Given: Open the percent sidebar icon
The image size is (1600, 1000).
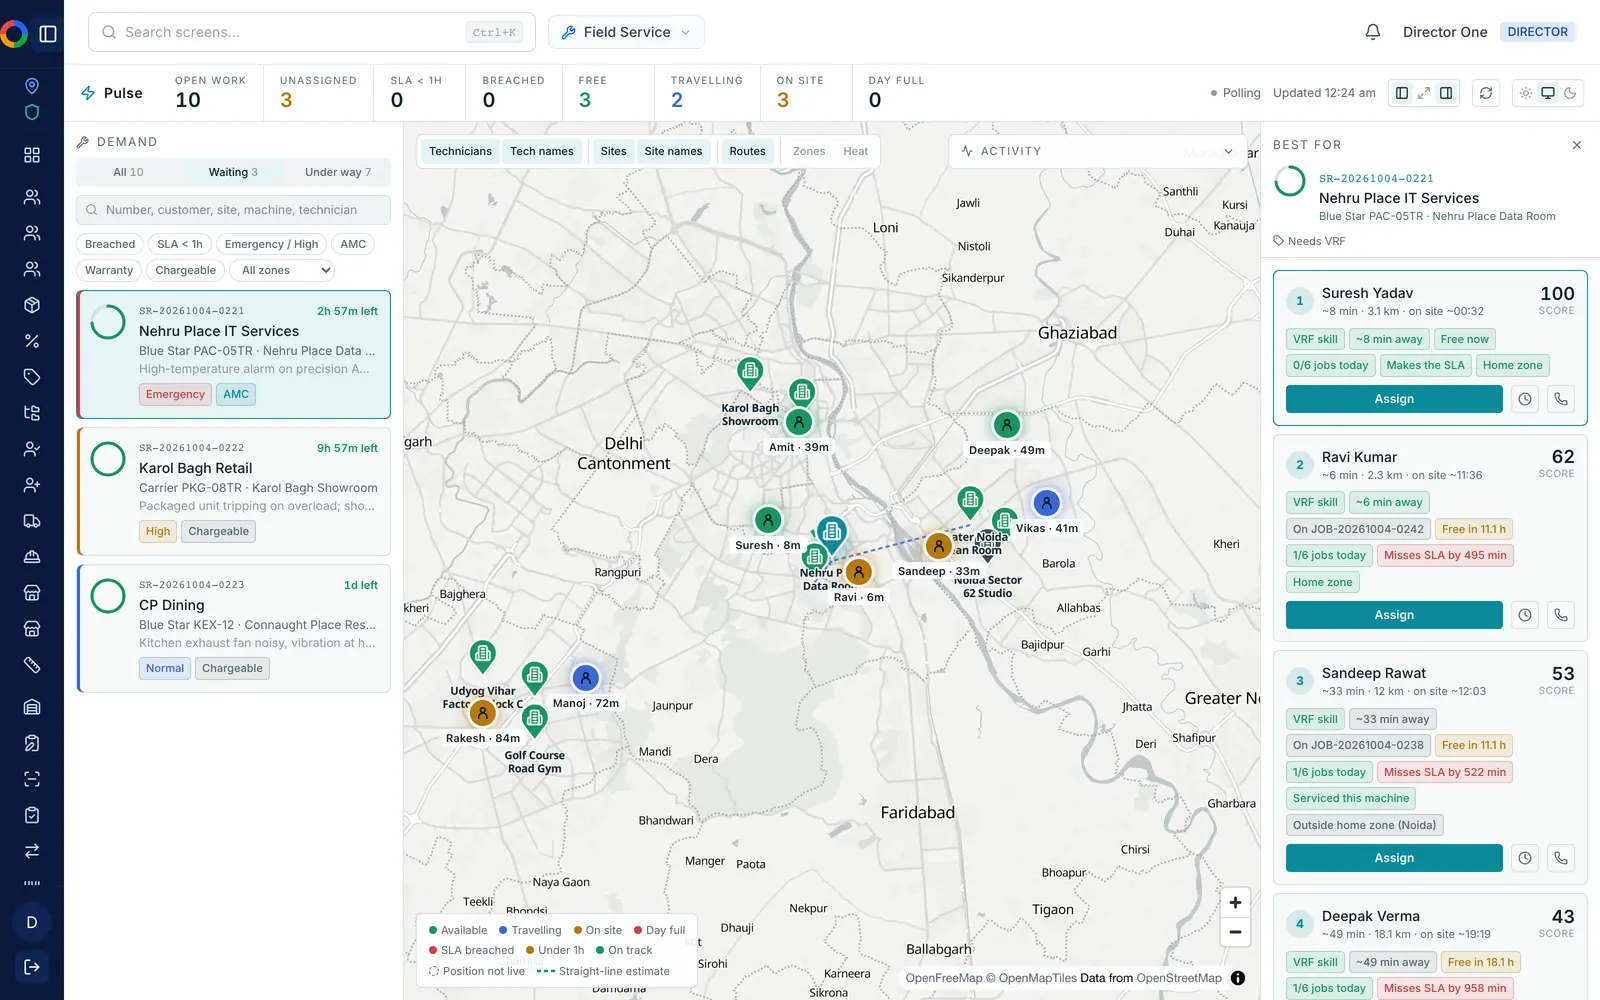Looking at the screenshot, I should tap(32, 341).
